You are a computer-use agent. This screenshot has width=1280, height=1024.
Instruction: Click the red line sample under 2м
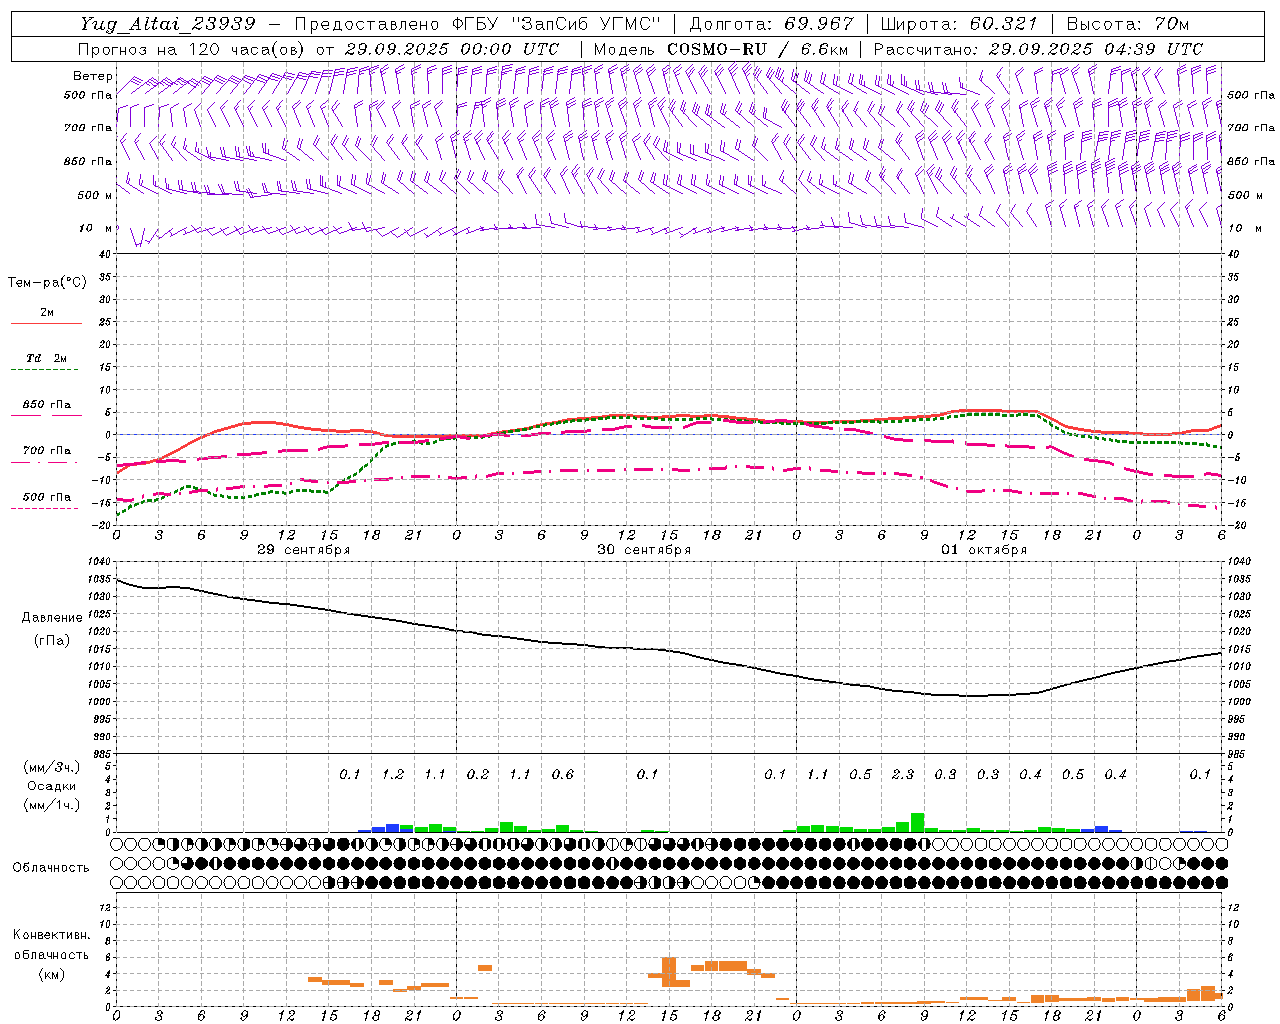(46, 324)
